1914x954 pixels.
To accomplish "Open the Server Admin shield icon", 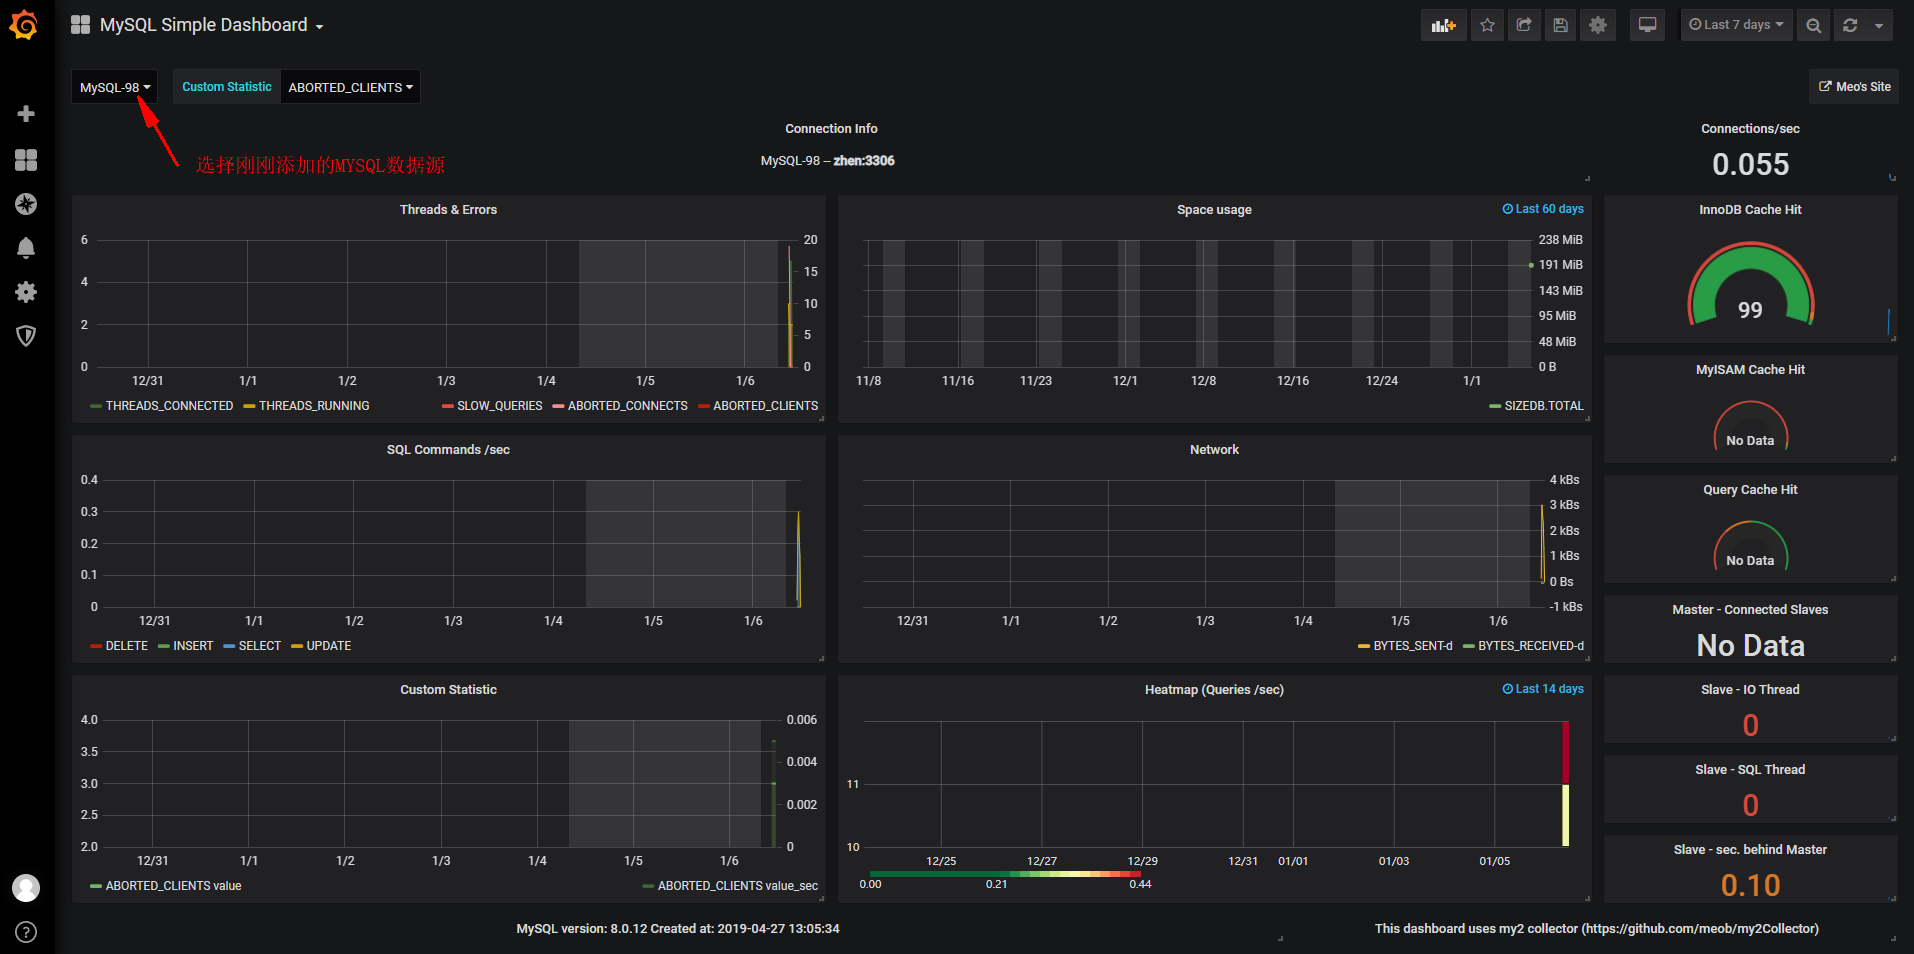I will click(x=26, y=336).
